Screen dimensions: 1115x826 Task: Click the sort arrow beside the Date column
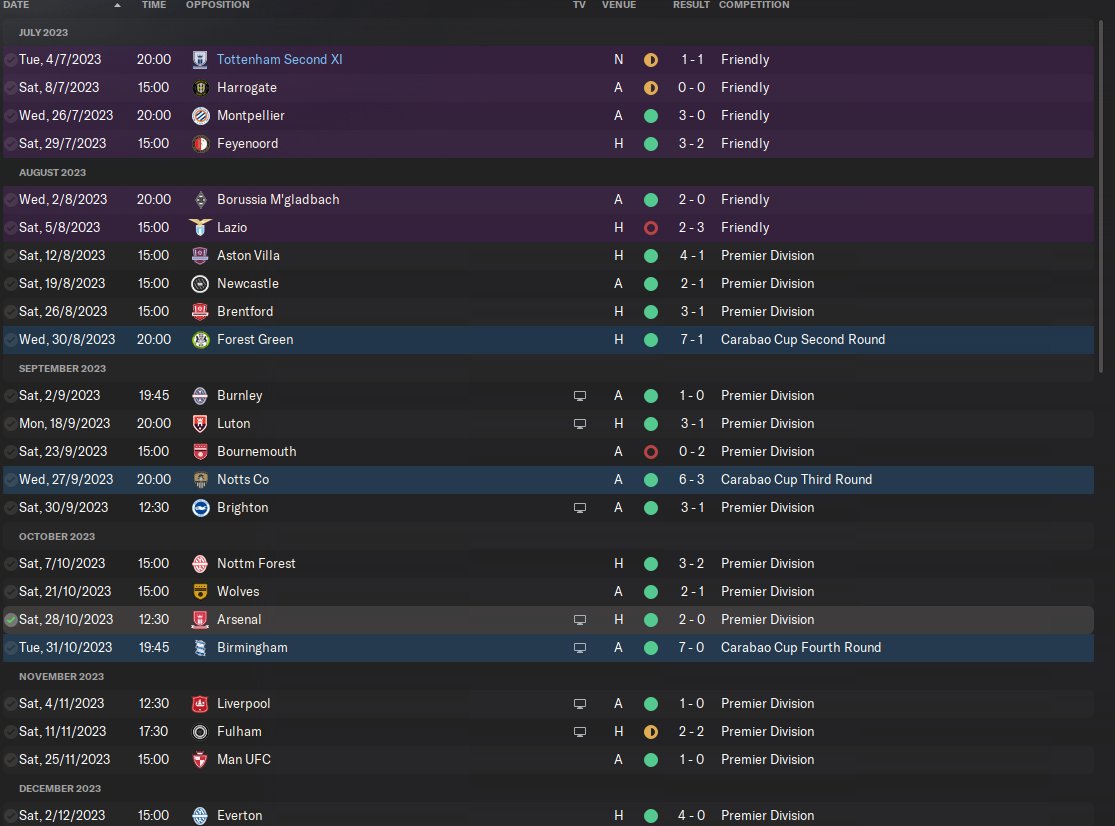tap(118, 5)
